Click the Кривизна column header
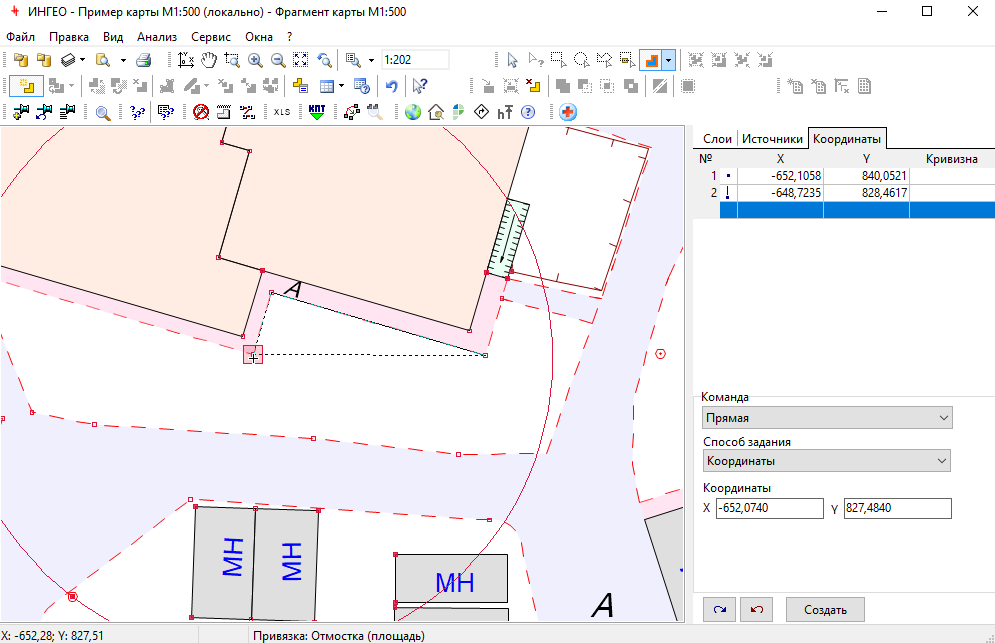Viewport: 995px width, 643px height. [951, 159]
